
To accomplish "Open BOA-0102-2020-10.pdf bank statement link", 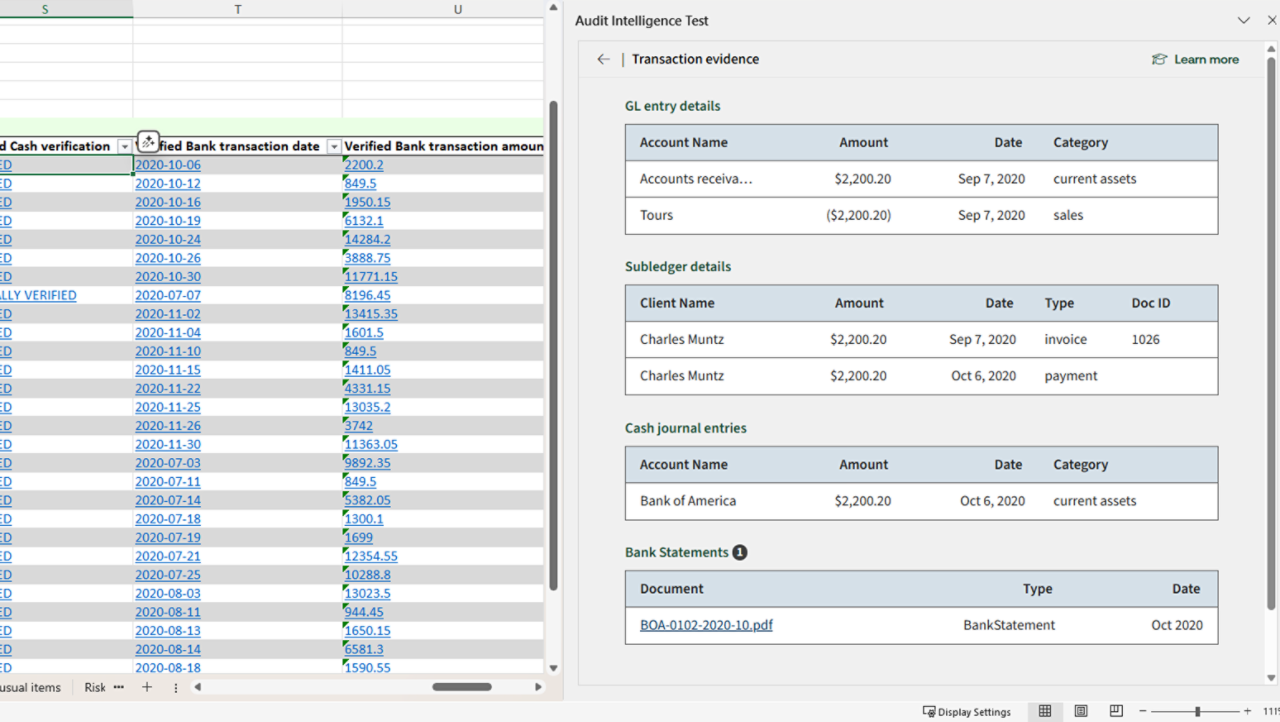I will click(706, 625).
